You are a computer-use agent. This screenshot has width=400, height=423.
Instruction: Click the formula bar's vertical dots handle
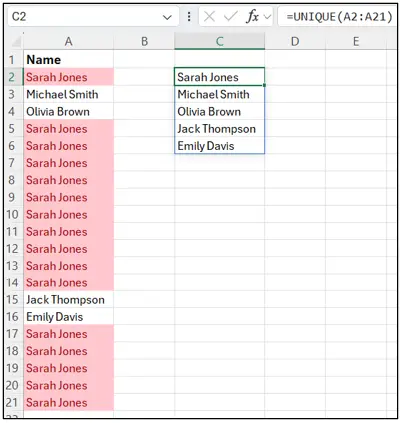[189, 17]
